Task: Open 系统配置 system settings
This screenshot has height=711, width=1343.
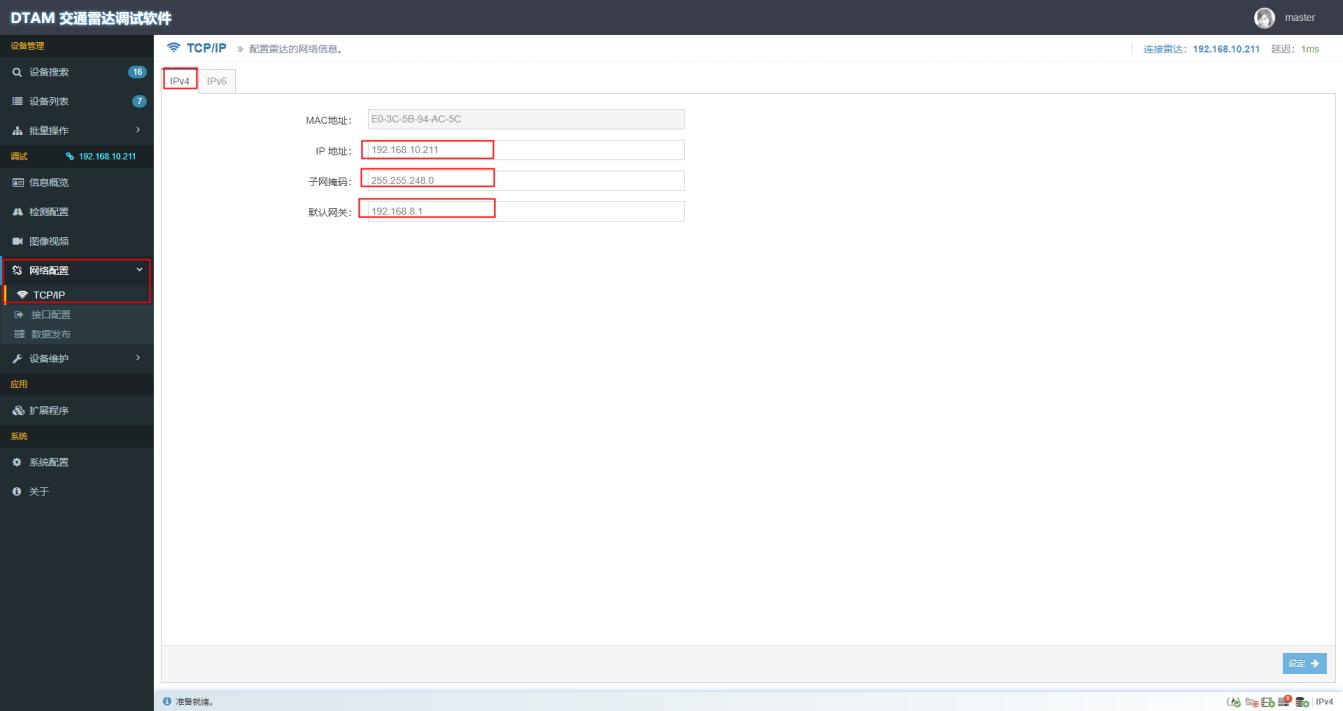Action: (48, 462)
